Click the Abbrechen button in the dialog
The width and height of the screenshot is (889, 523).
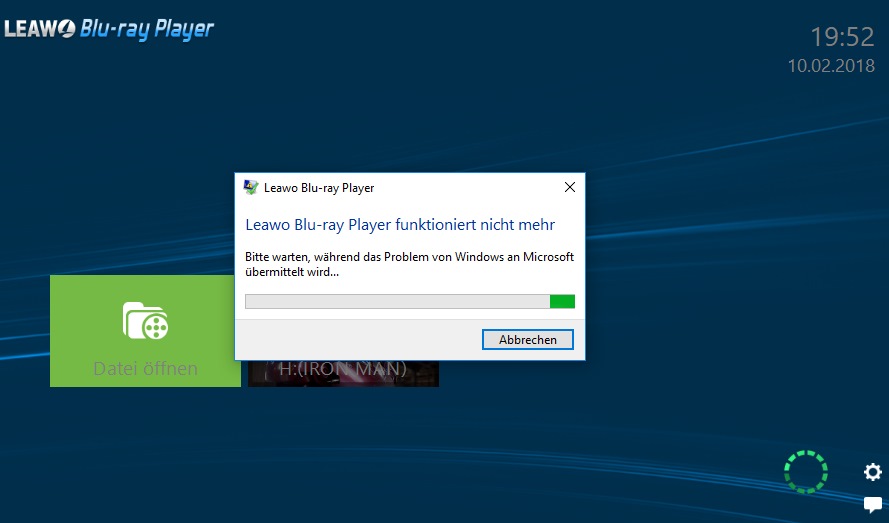click(x=527, y=339)
